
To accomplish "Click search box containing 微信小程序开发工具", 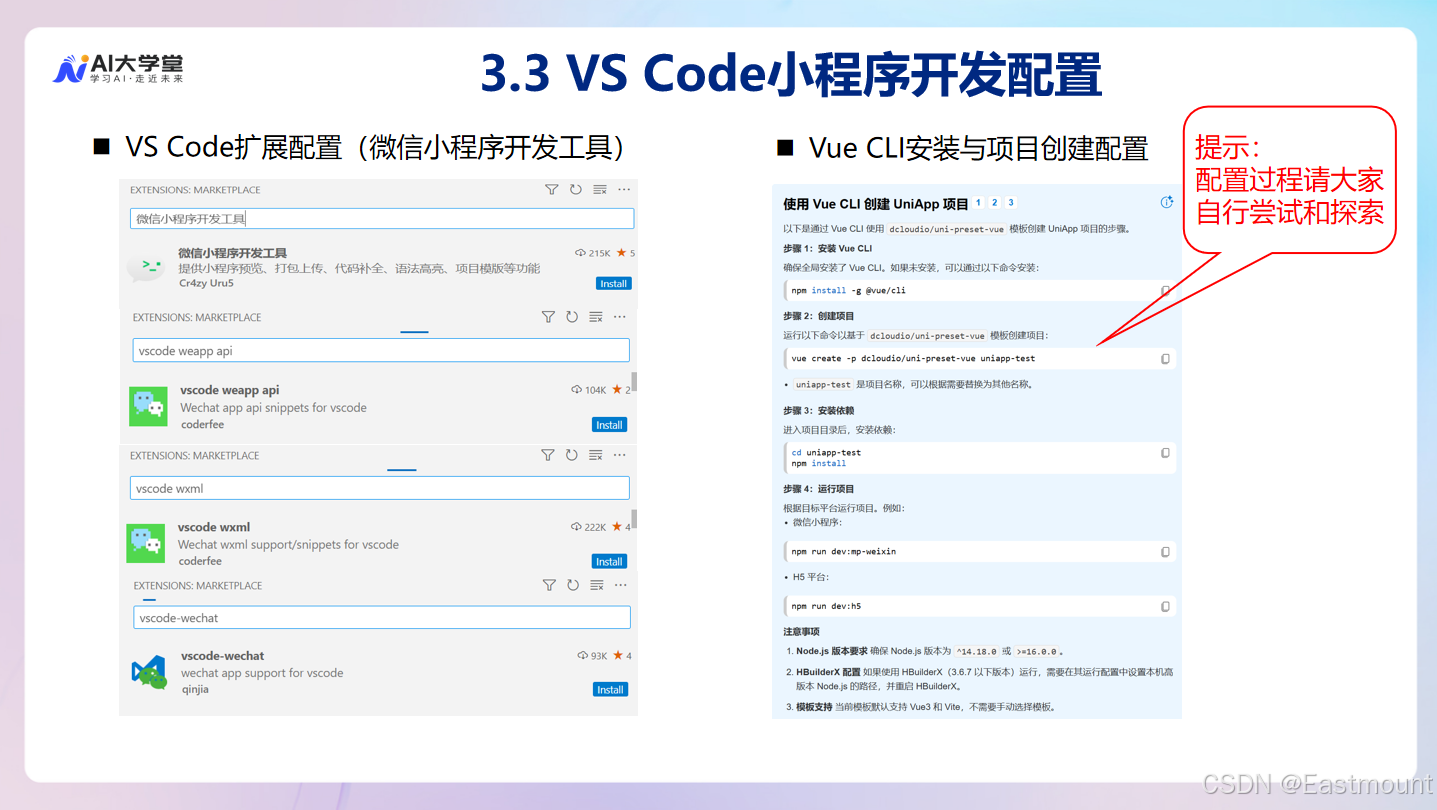I will (x=382, y=219).
